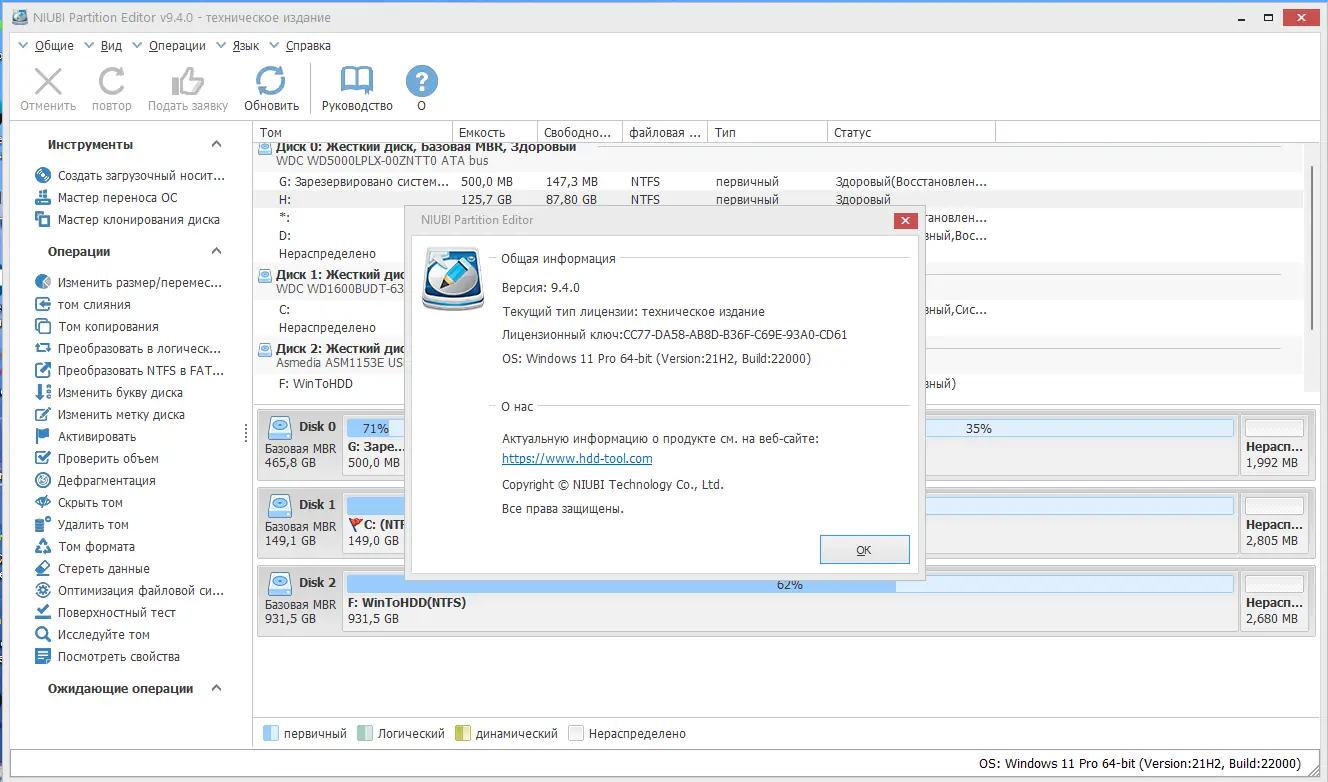Click OK button in About dialog
The height and width of the screenshot is (782, 1328).
864,550
